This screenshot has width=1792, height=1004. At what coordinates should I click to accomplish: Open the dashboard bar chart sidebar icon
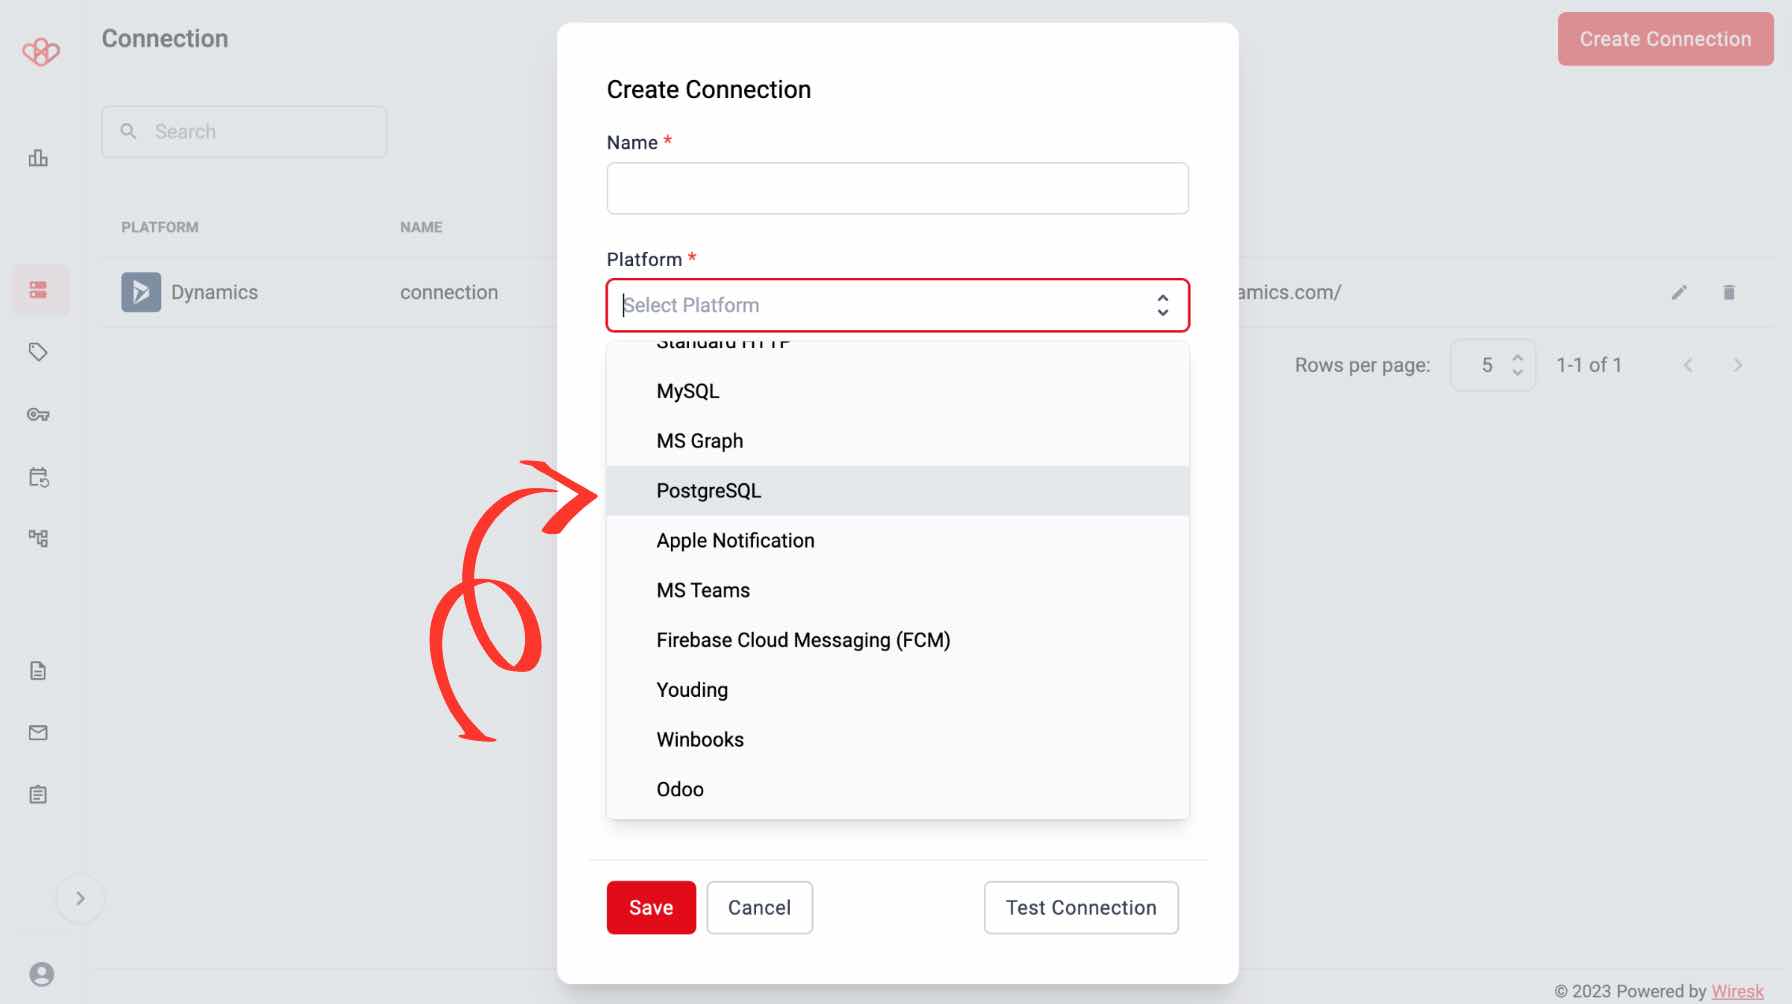coord(38,158)
